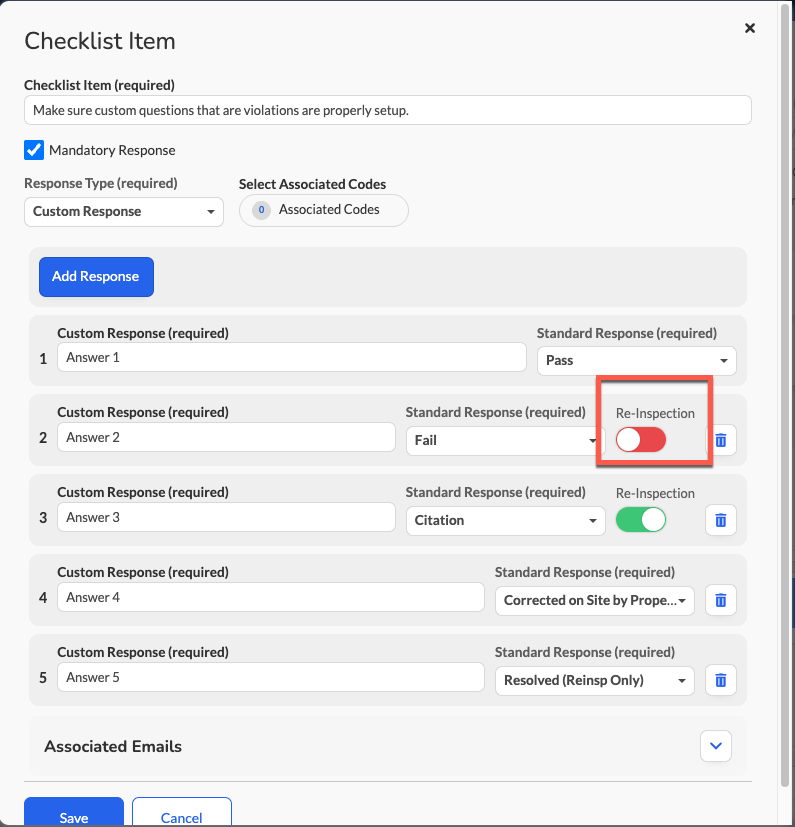Click the Associated Codes count badge
This screenshot has width=795, height=827.
click(x=261, y=210)
